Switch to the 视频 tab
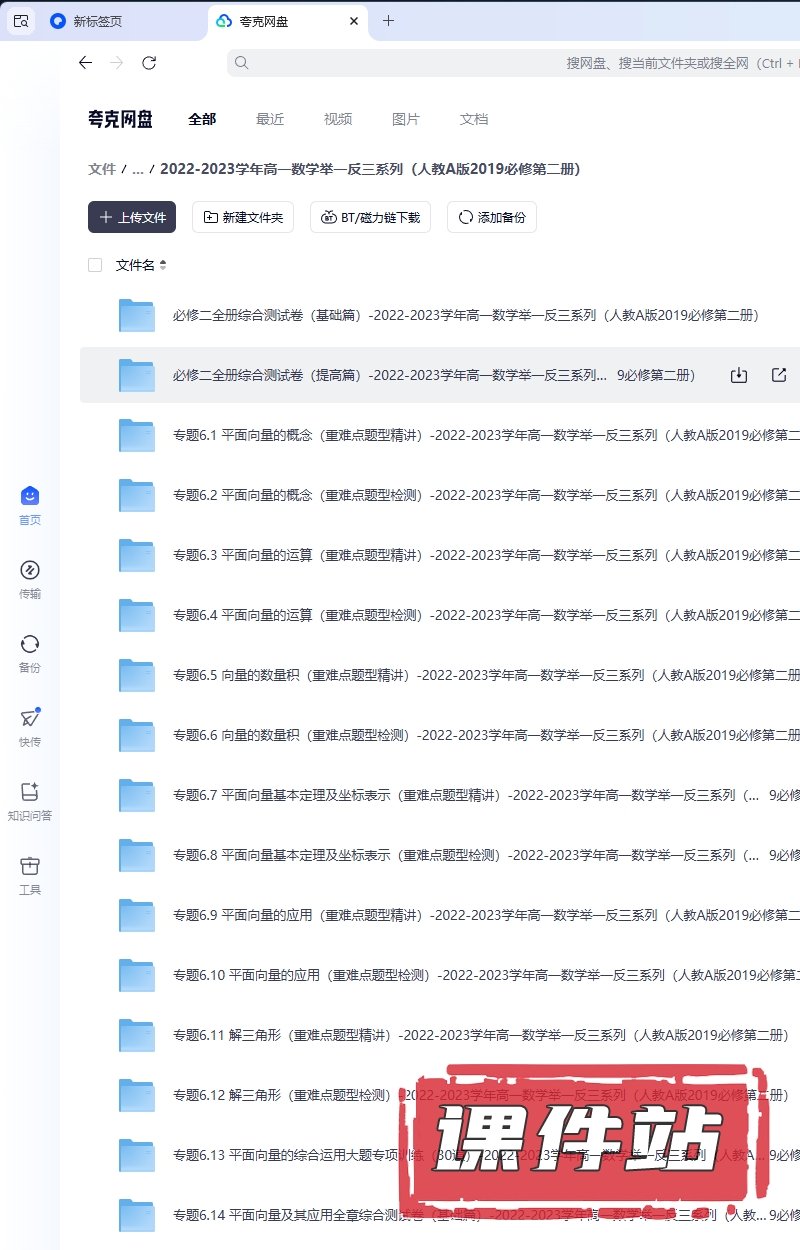 pyautogui.click(x=338, y=119)
